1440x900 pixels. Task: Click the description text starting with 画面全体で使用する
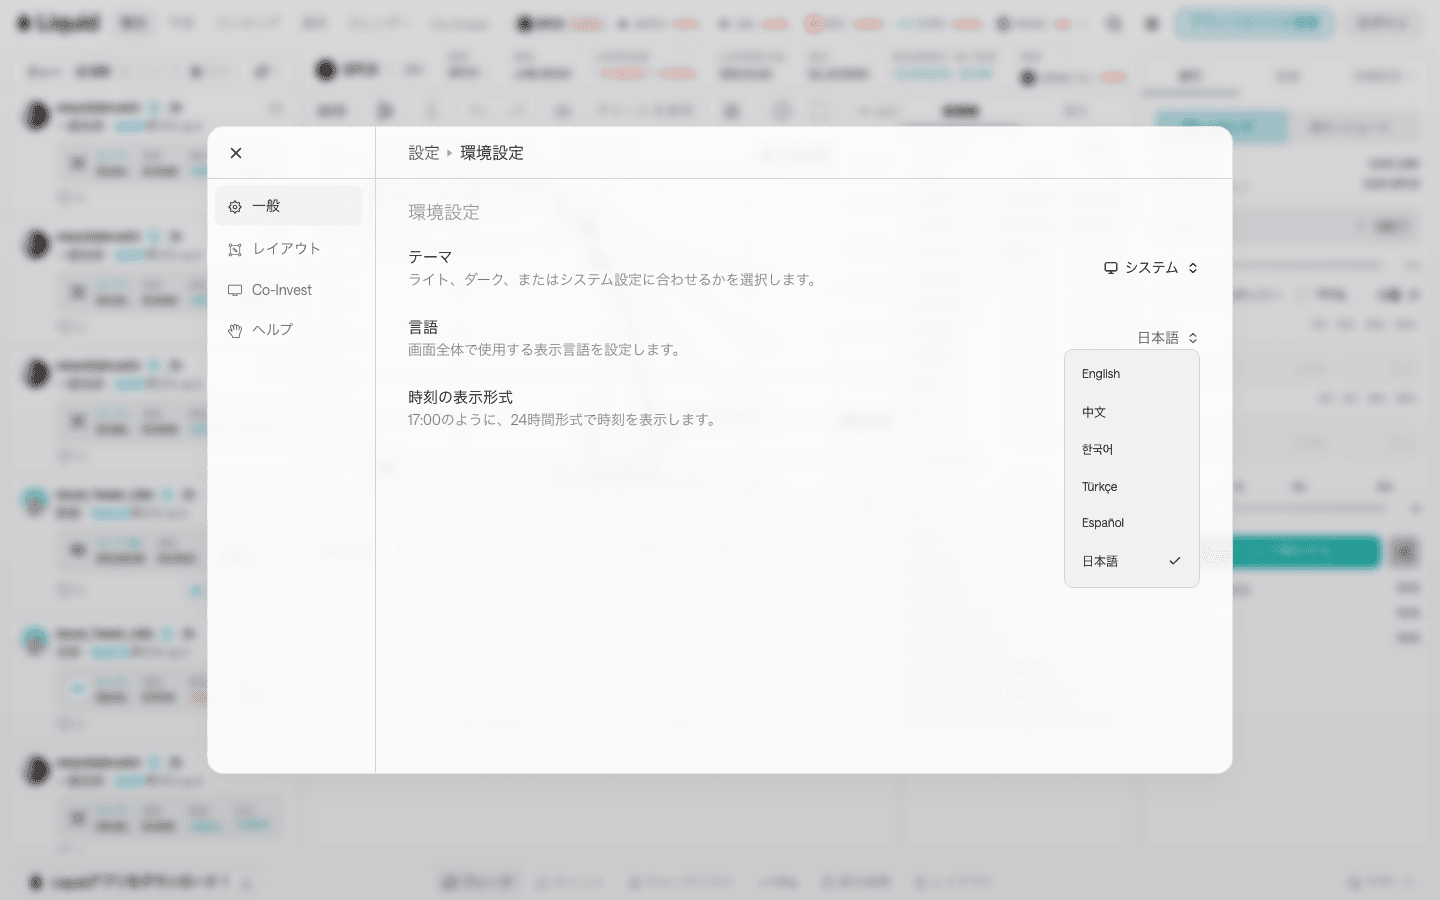tap(546, 350)
